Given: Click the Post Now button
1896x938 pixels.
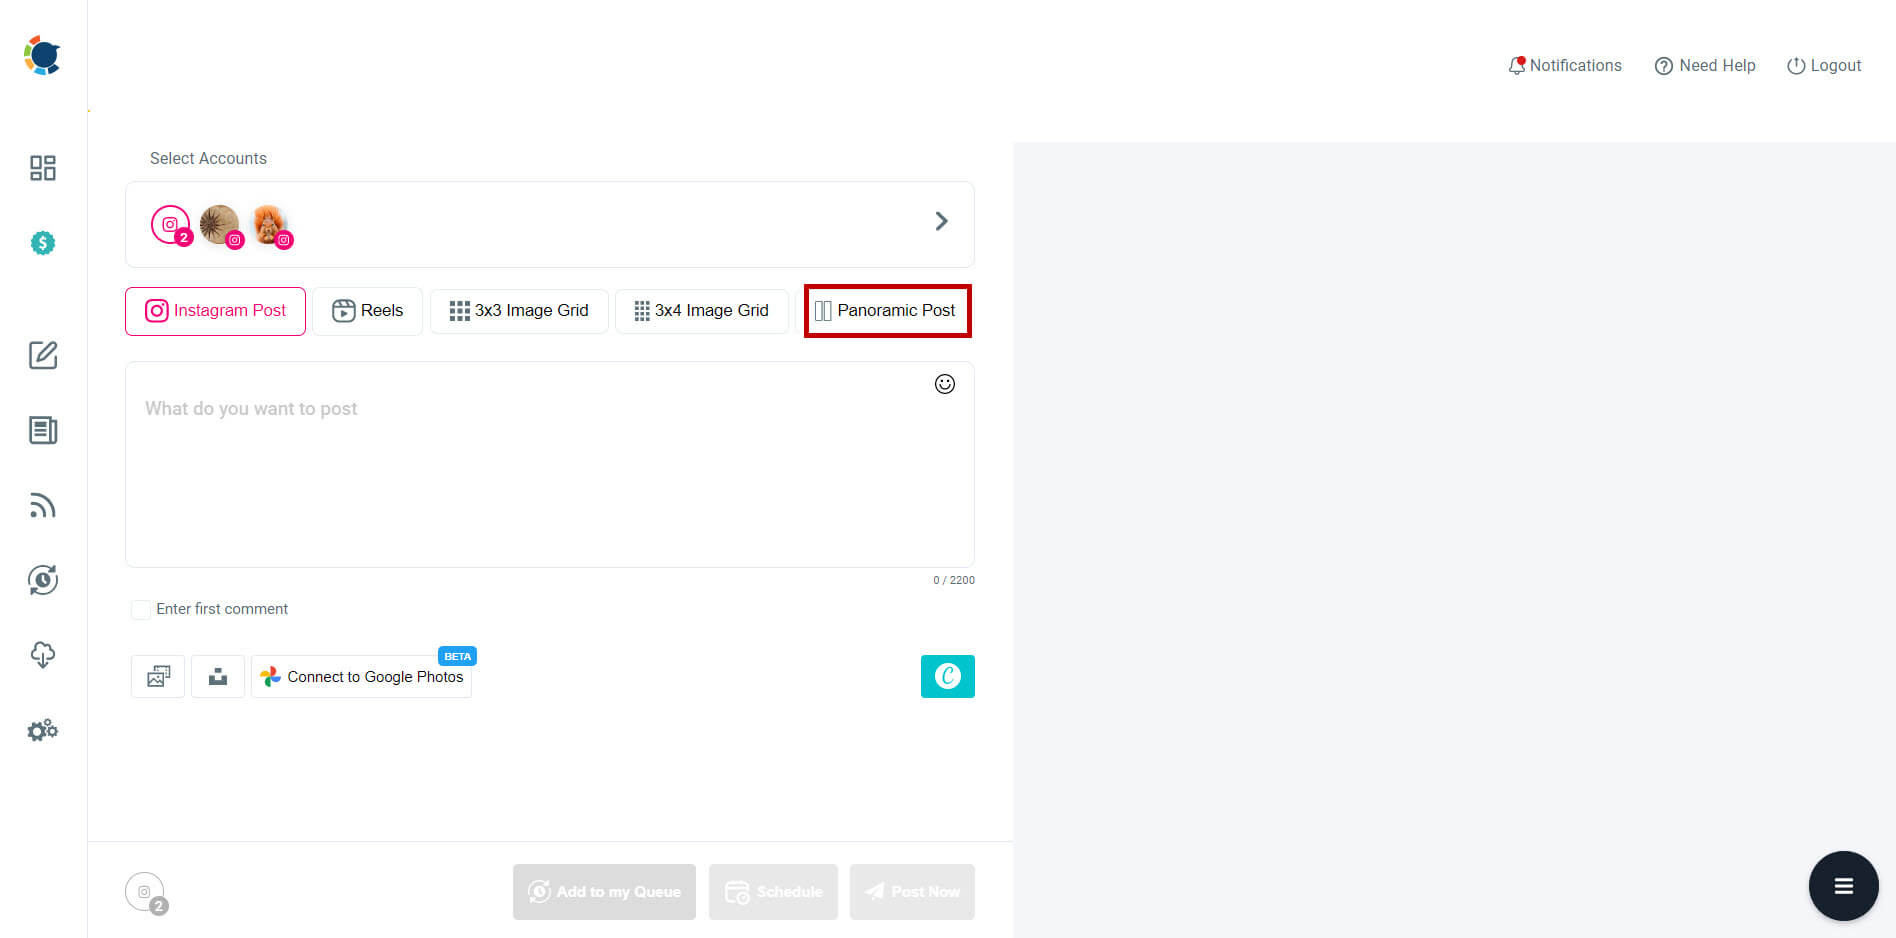Looking at the screenshot, I should 912,892.
